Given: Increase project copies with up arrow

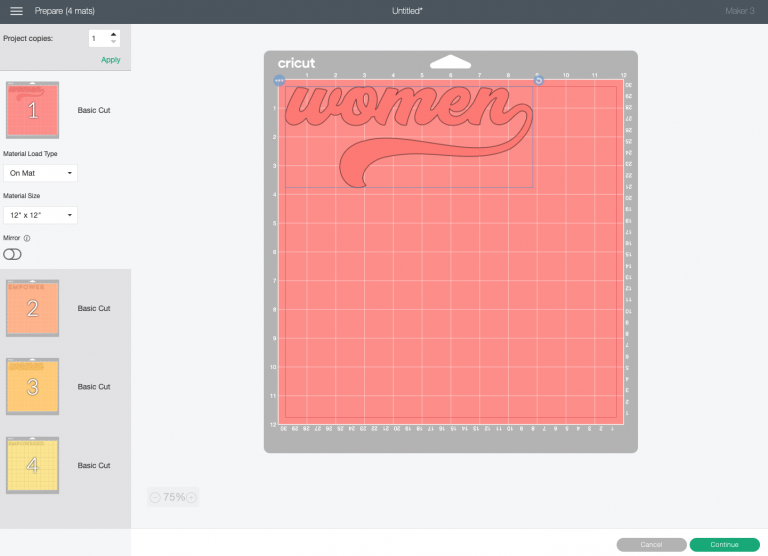Looking at the screenshot, I should point(113,34).
